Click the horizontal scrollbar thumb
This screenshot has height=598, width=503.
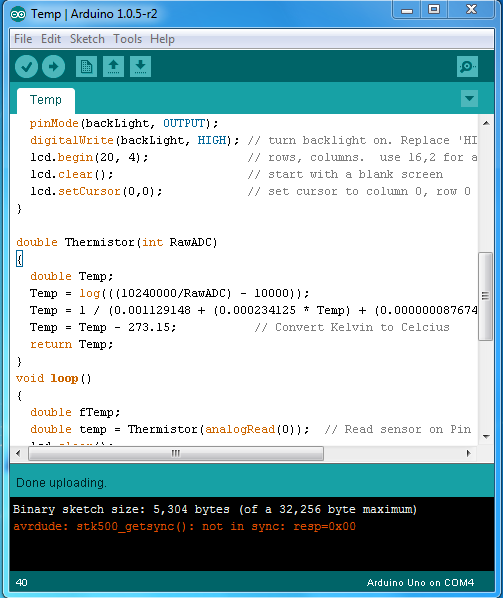(176, 453)
